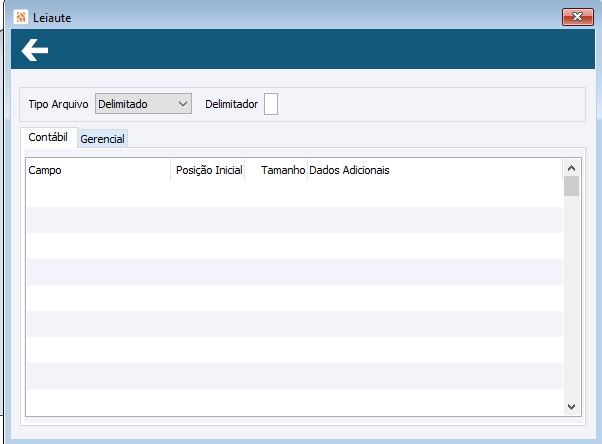602x444 pixels.
Task: Switch to the Gerencial tab
Action: [103, 139]
